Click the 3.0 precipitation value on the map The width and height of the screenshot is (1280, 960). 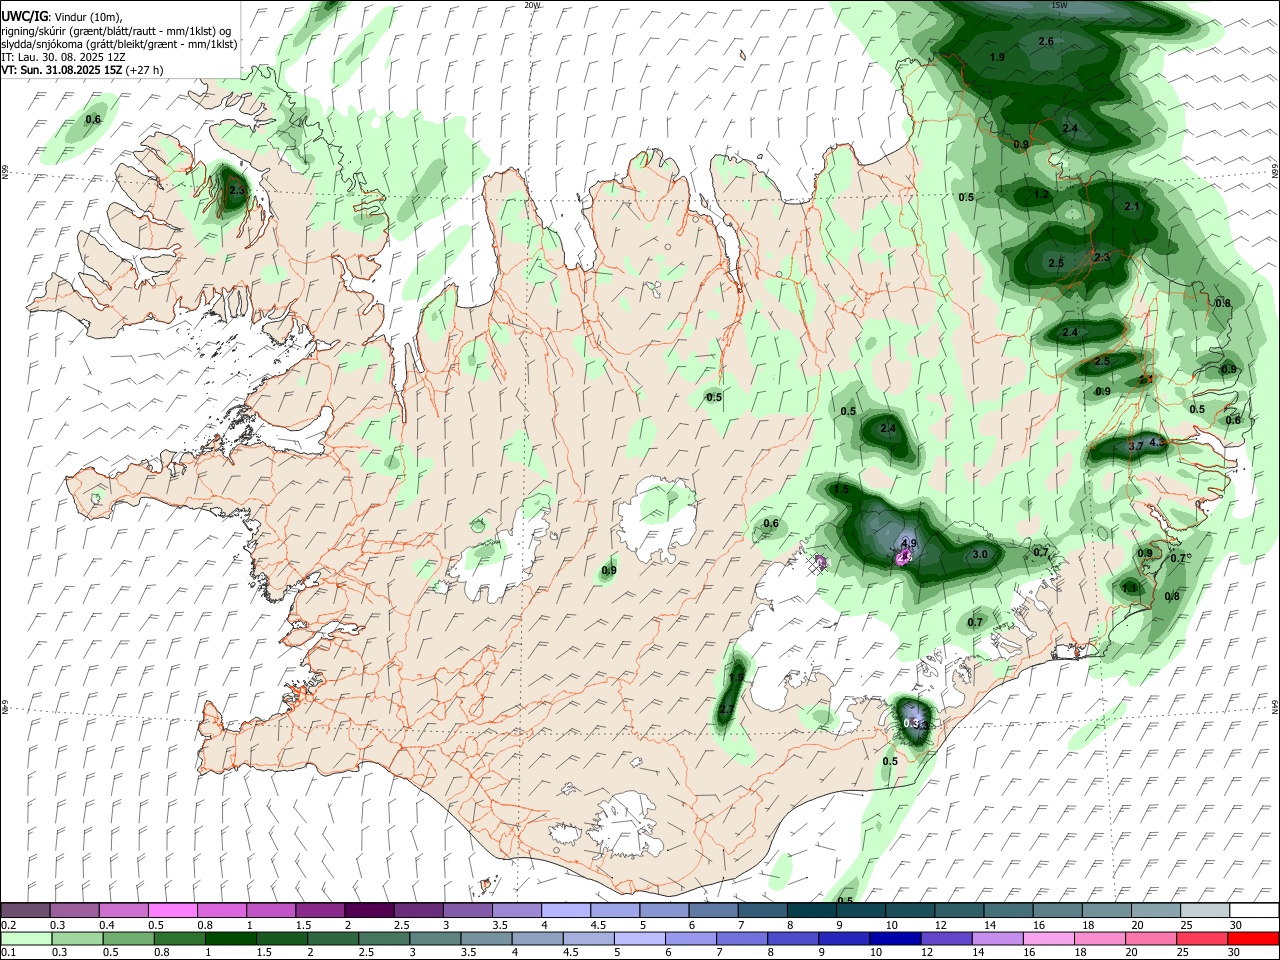980,554
